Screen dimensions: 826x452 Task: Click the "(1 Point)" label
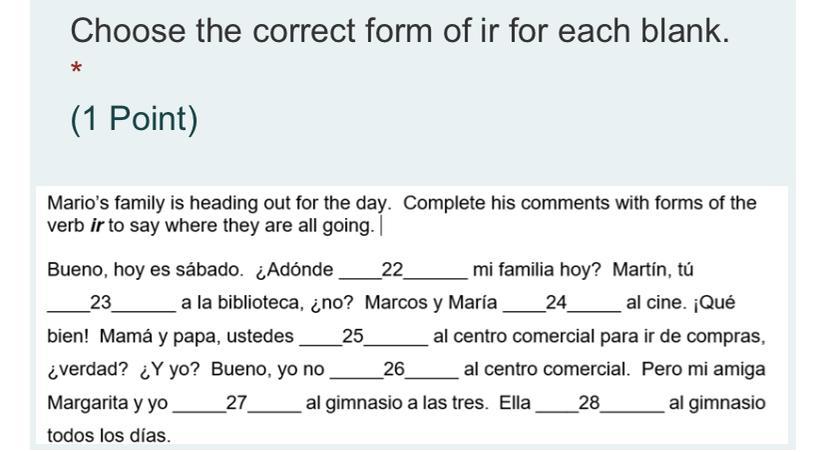(134, 119)
